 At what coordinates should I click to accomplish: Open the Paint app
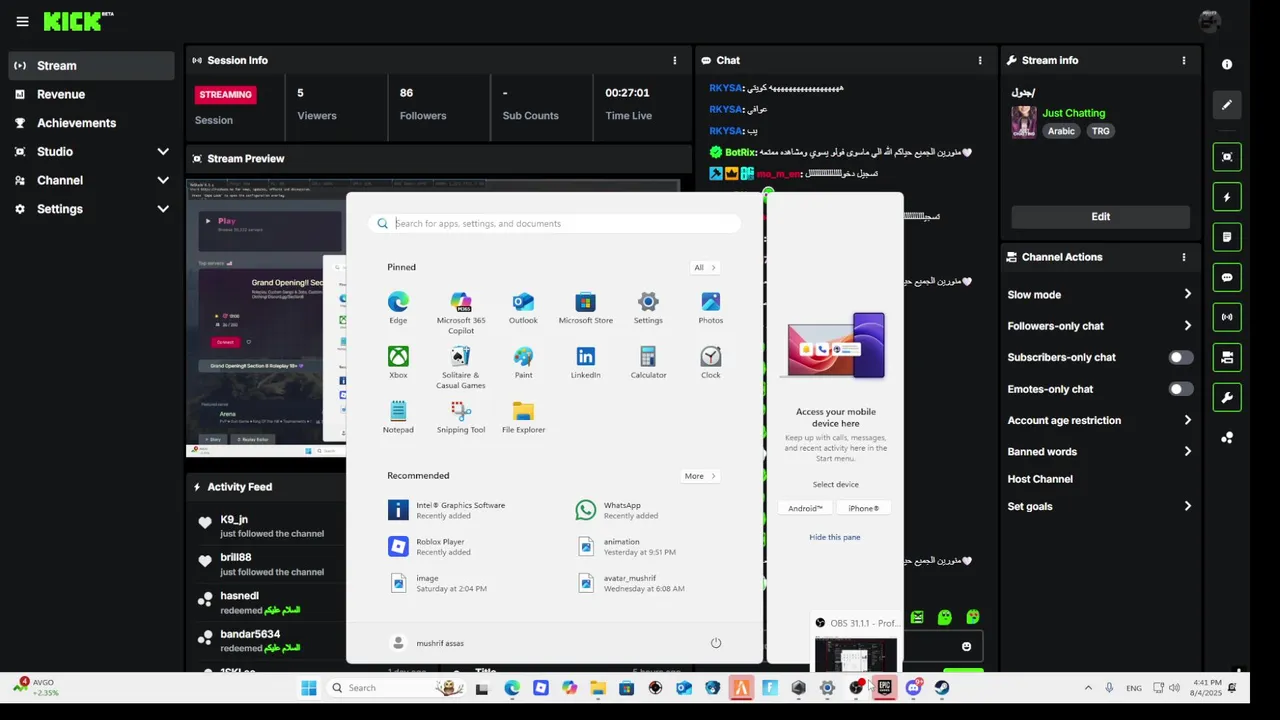click(x=523, y=362)
